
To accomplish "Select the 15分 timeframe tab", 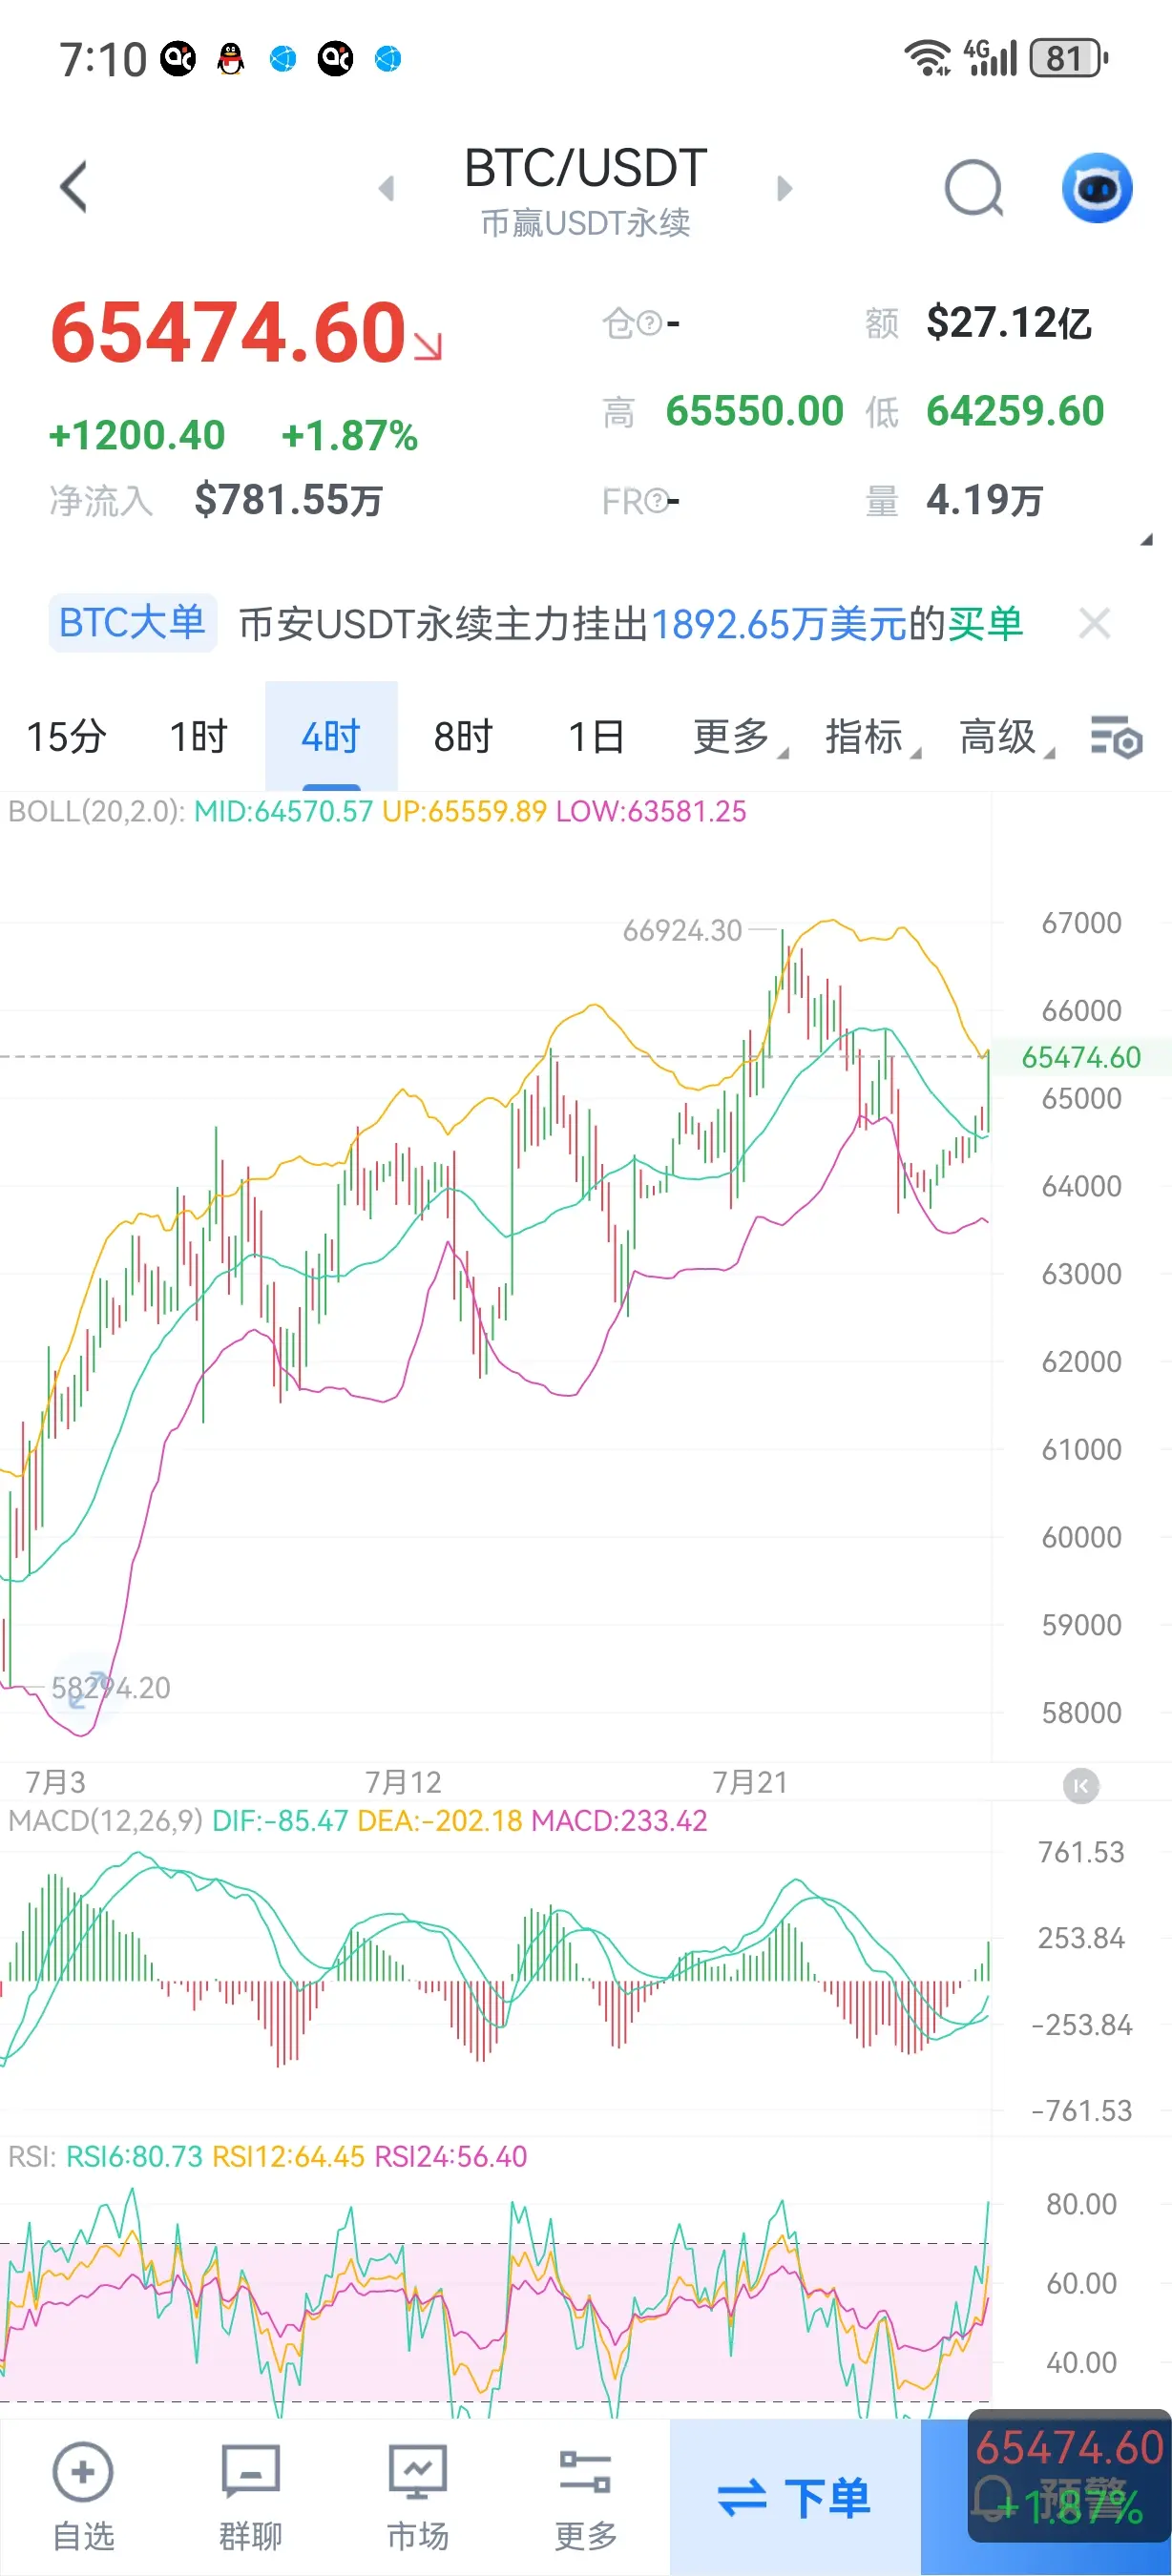I will pos(66,737).
